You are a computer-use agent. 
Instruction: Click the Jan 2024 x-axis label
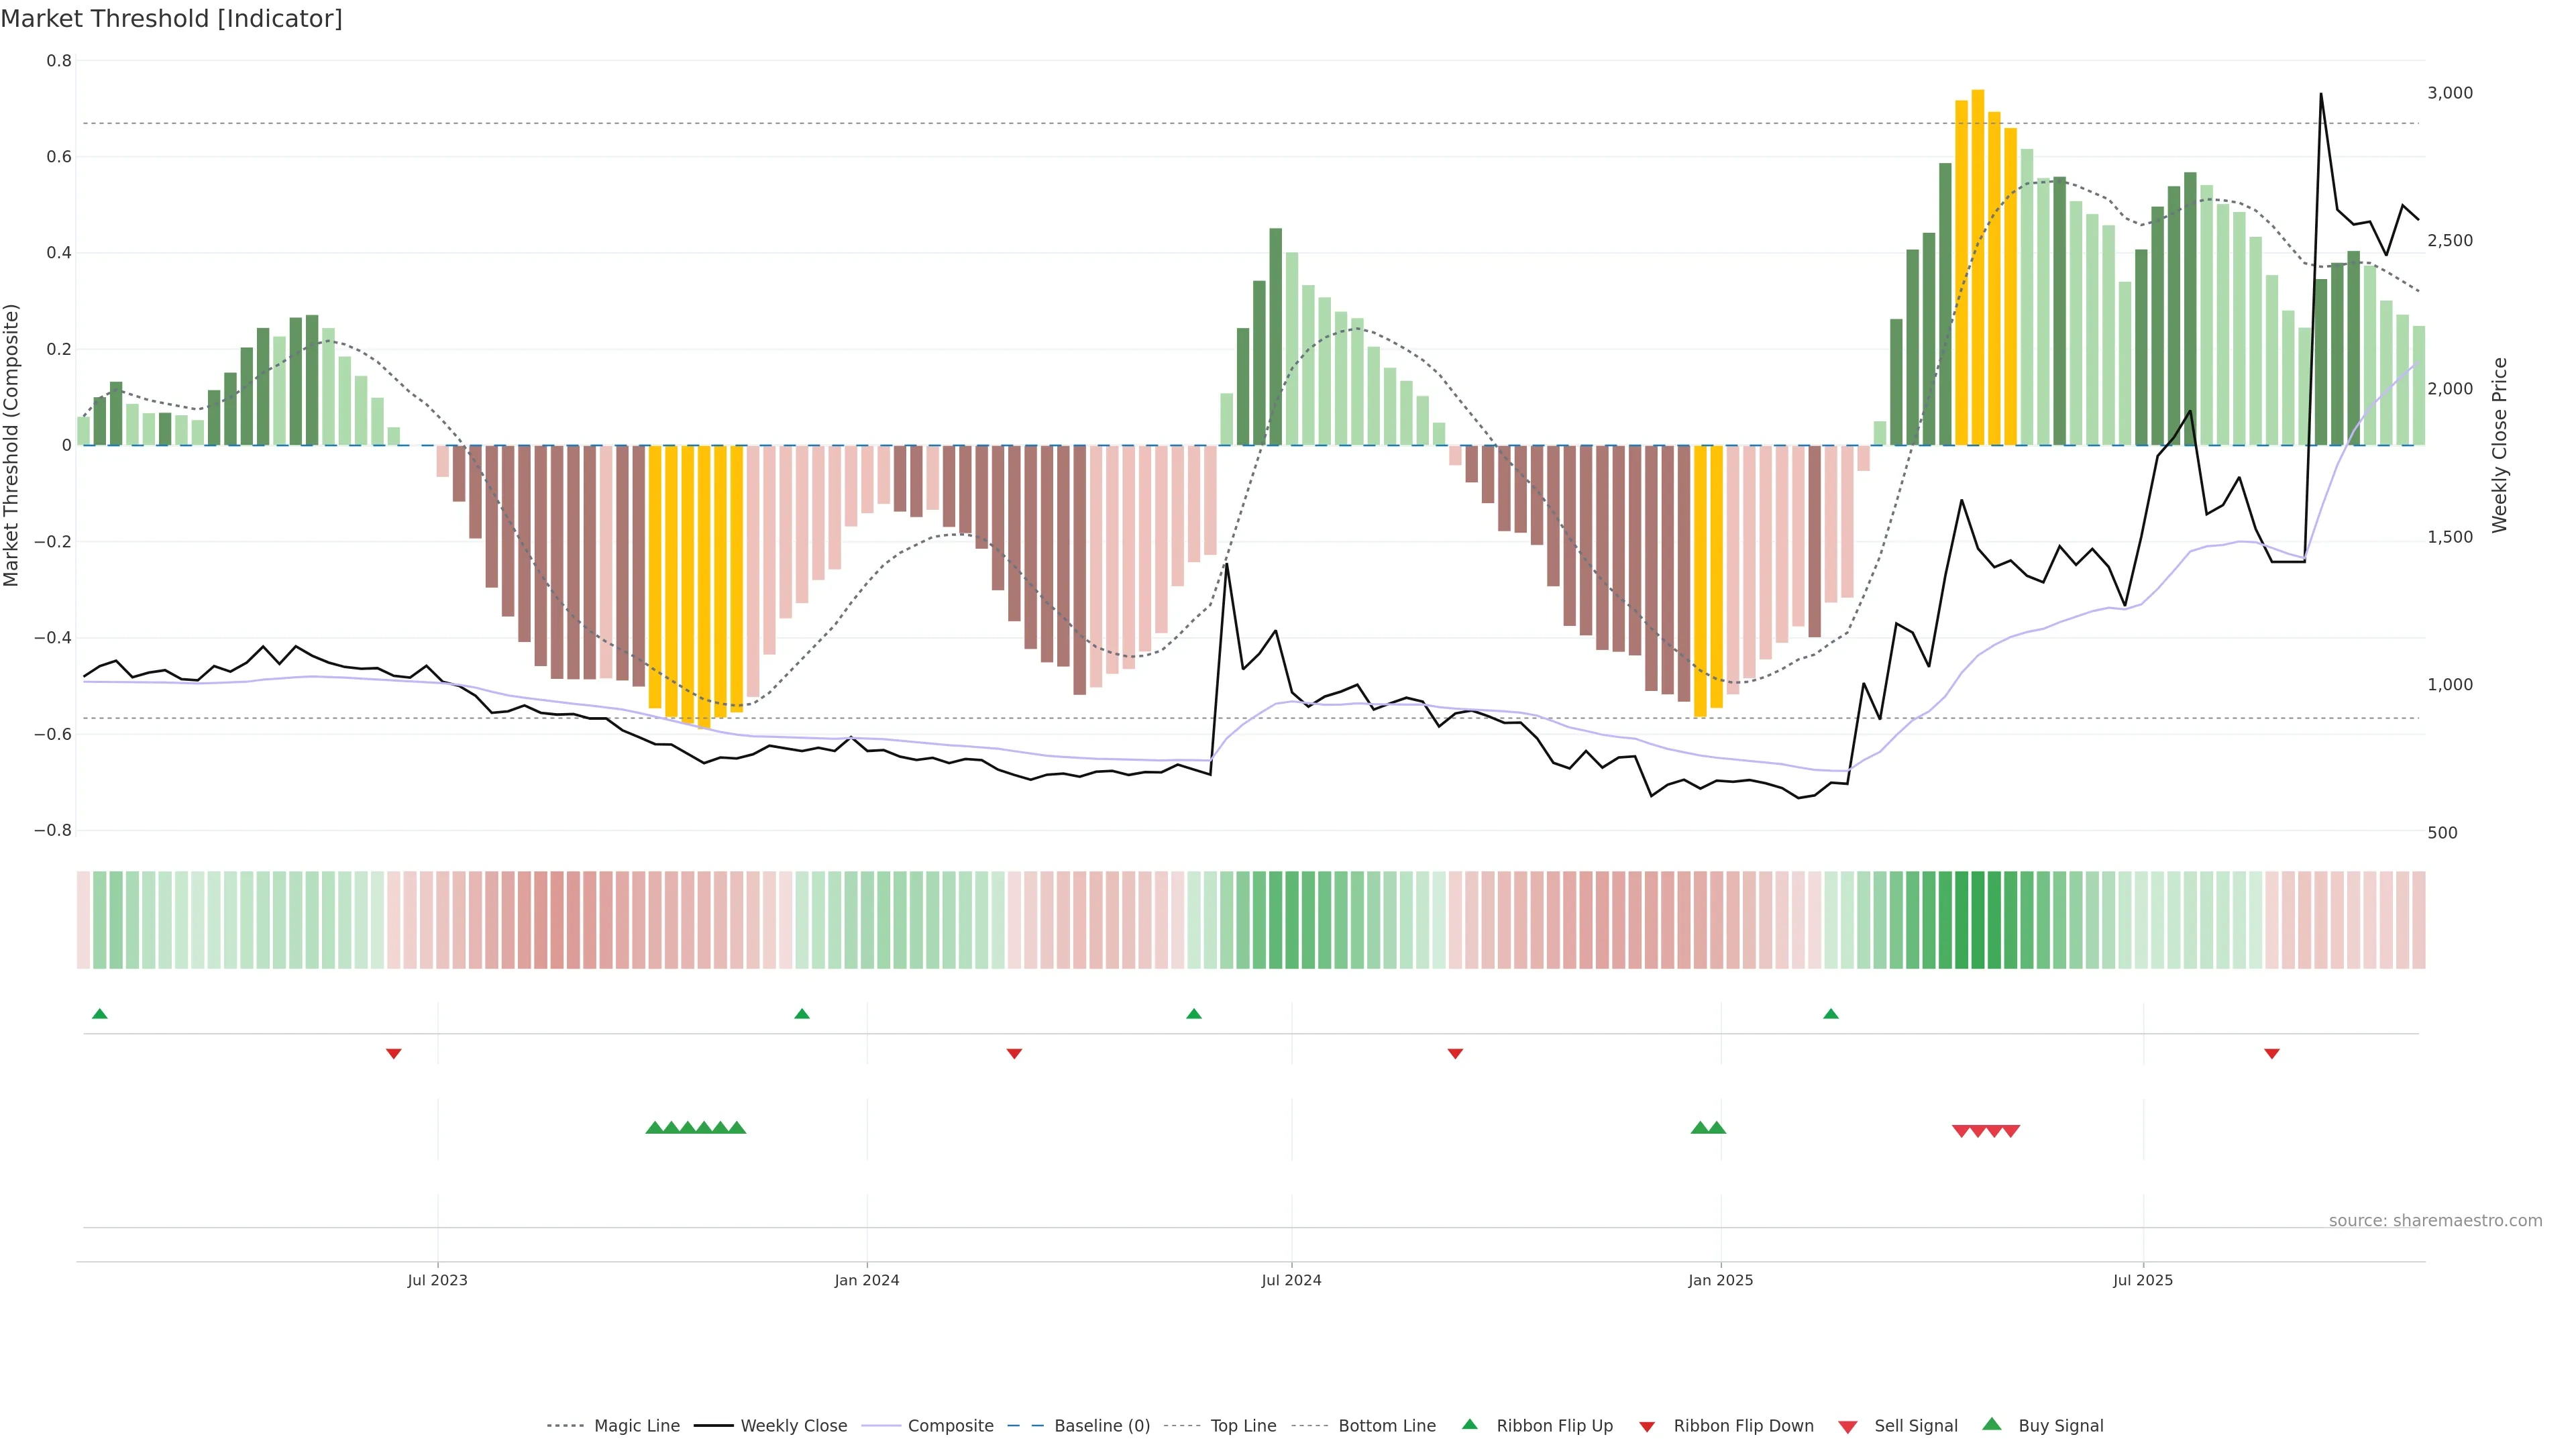(x=866, y=1280)
